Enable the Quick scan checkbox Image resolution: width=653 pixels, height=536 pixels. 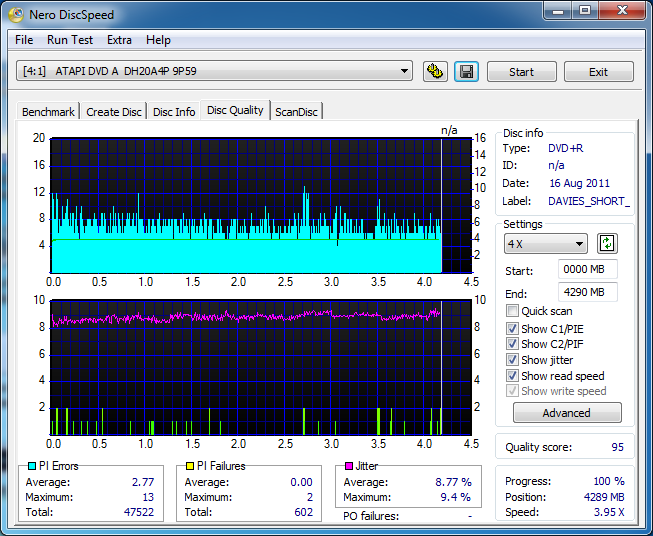point(512,311)
